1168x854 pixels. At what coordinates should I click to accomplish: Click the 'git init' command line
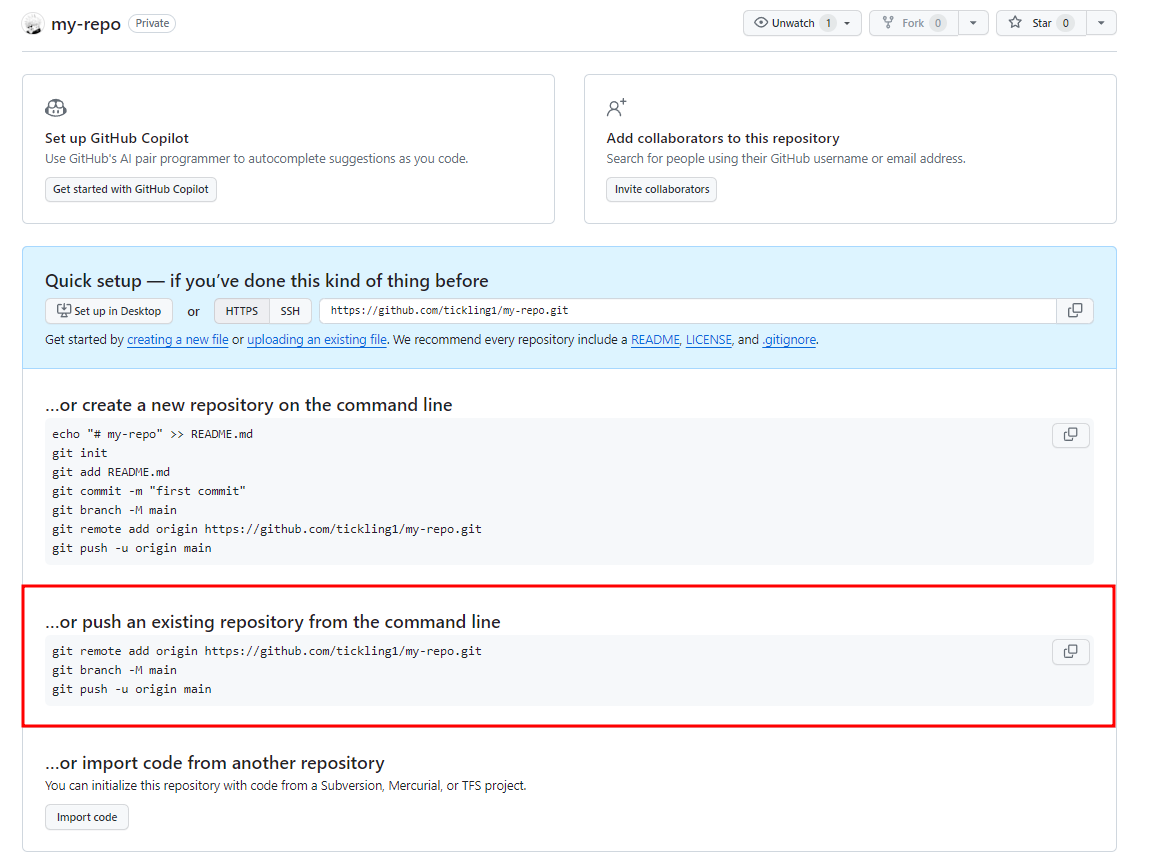tap(80, 453)
